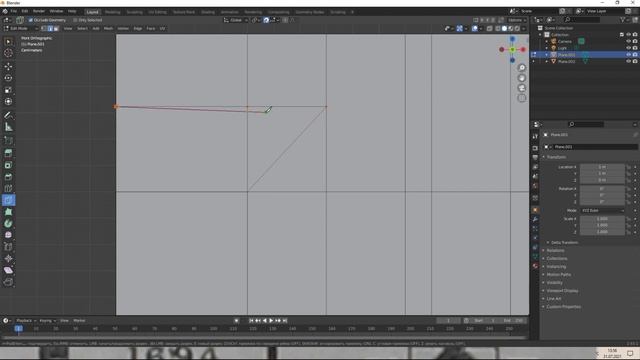Screen dimensions: 640x360
Task: Open the Modifiers wrench properties tab
Action: [x=535, y=220]
